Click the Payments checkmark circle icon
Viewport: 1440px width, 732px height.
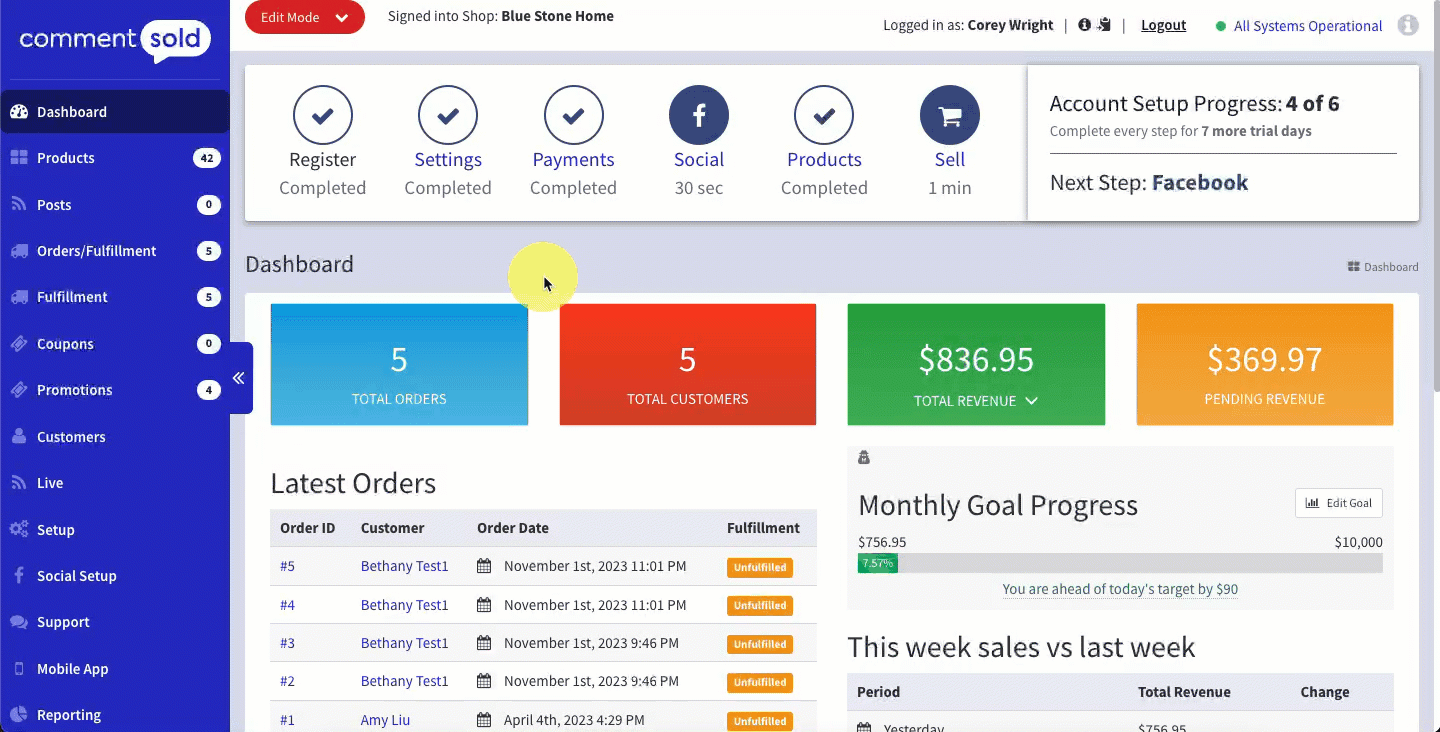(573, 116)
